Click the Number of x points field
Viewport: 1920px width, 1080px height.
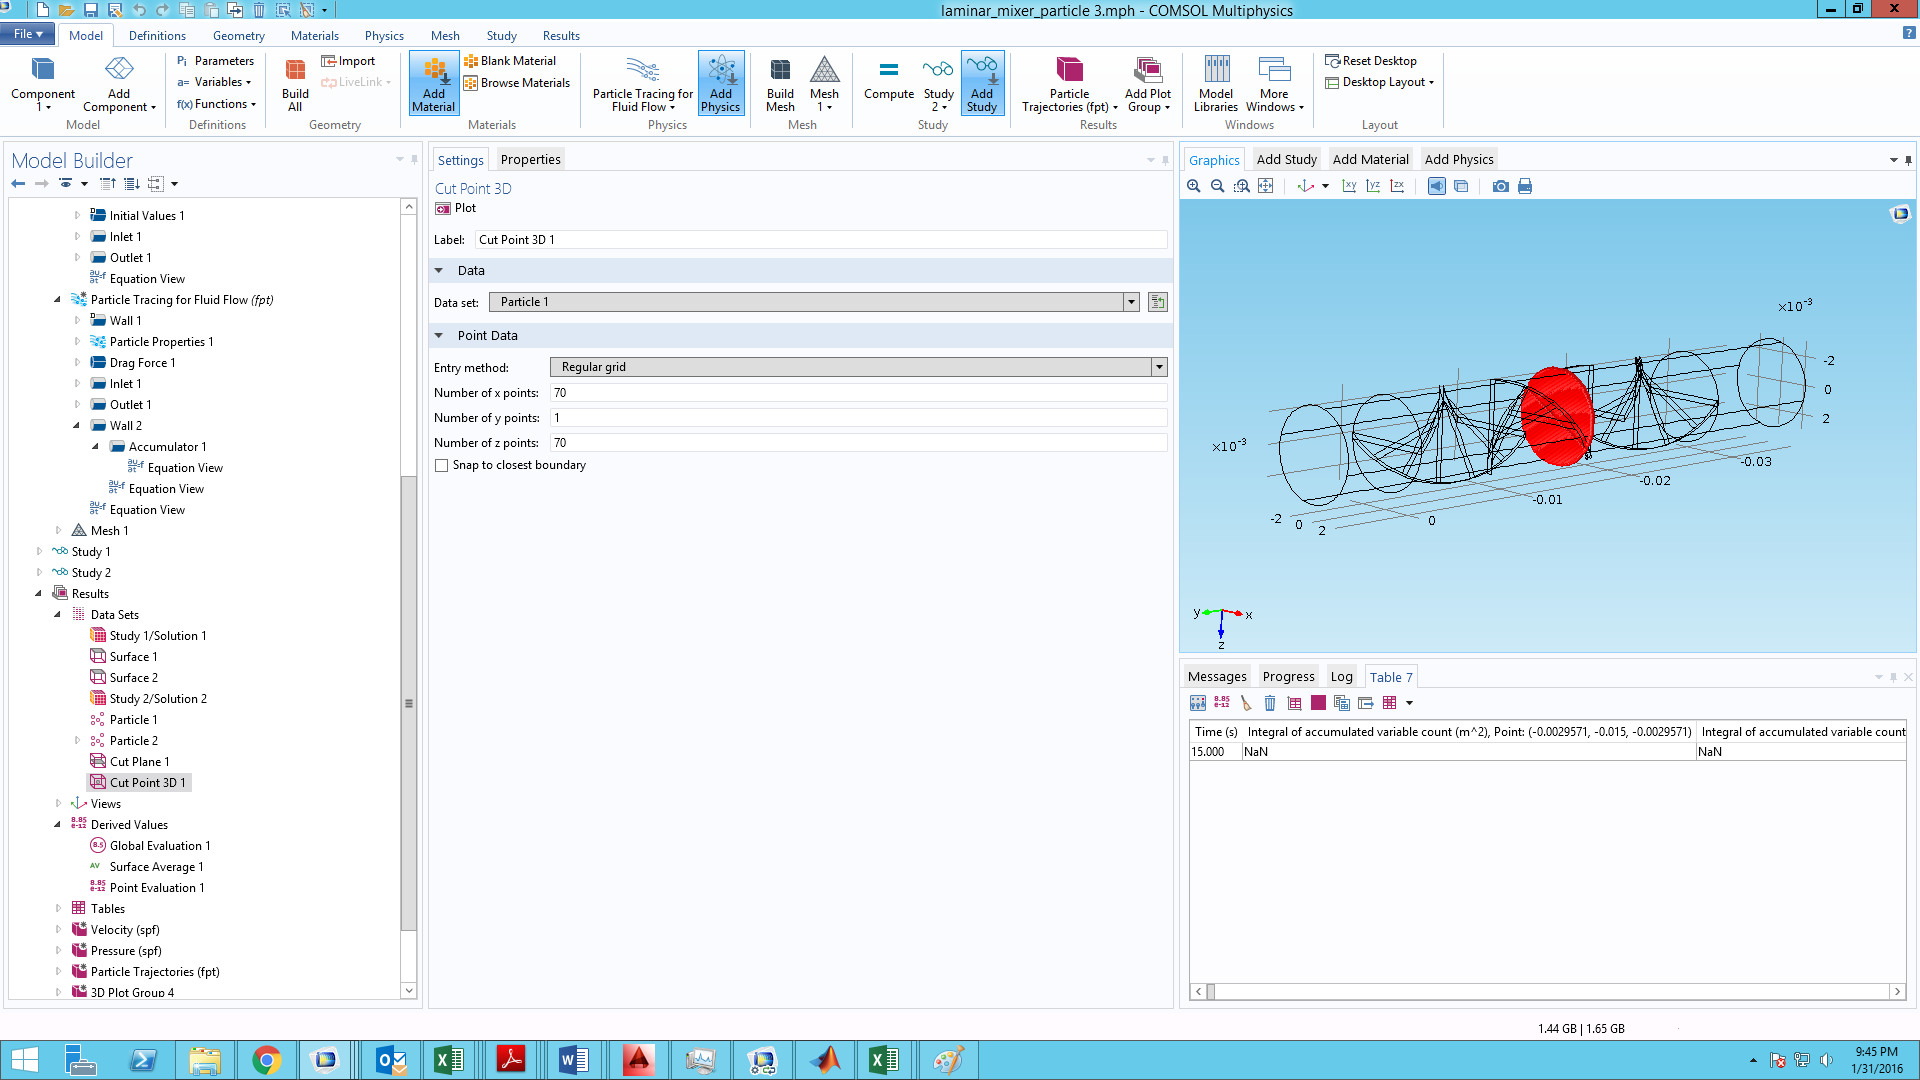coord(858,393)
